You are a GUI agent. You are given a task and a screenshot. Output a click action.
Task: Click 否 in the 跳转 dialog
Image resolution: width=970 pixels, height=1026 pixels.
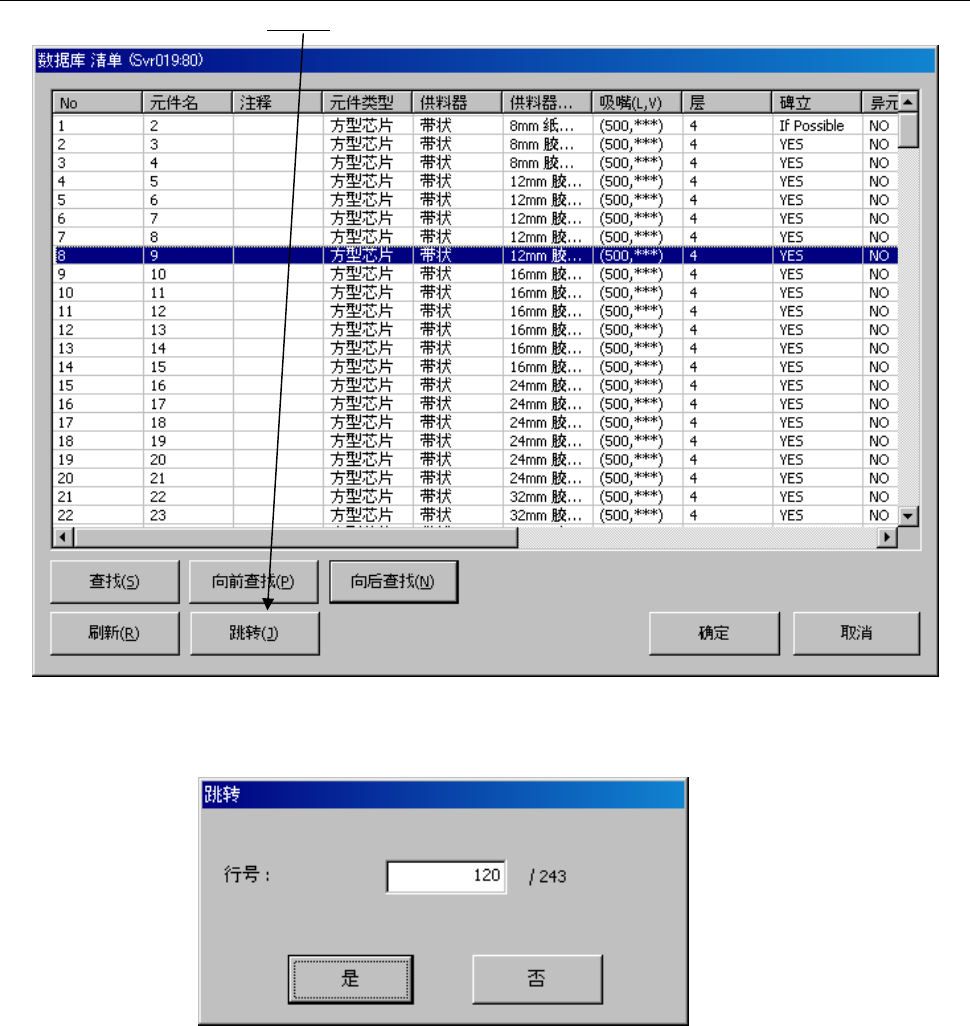(537, 979)
